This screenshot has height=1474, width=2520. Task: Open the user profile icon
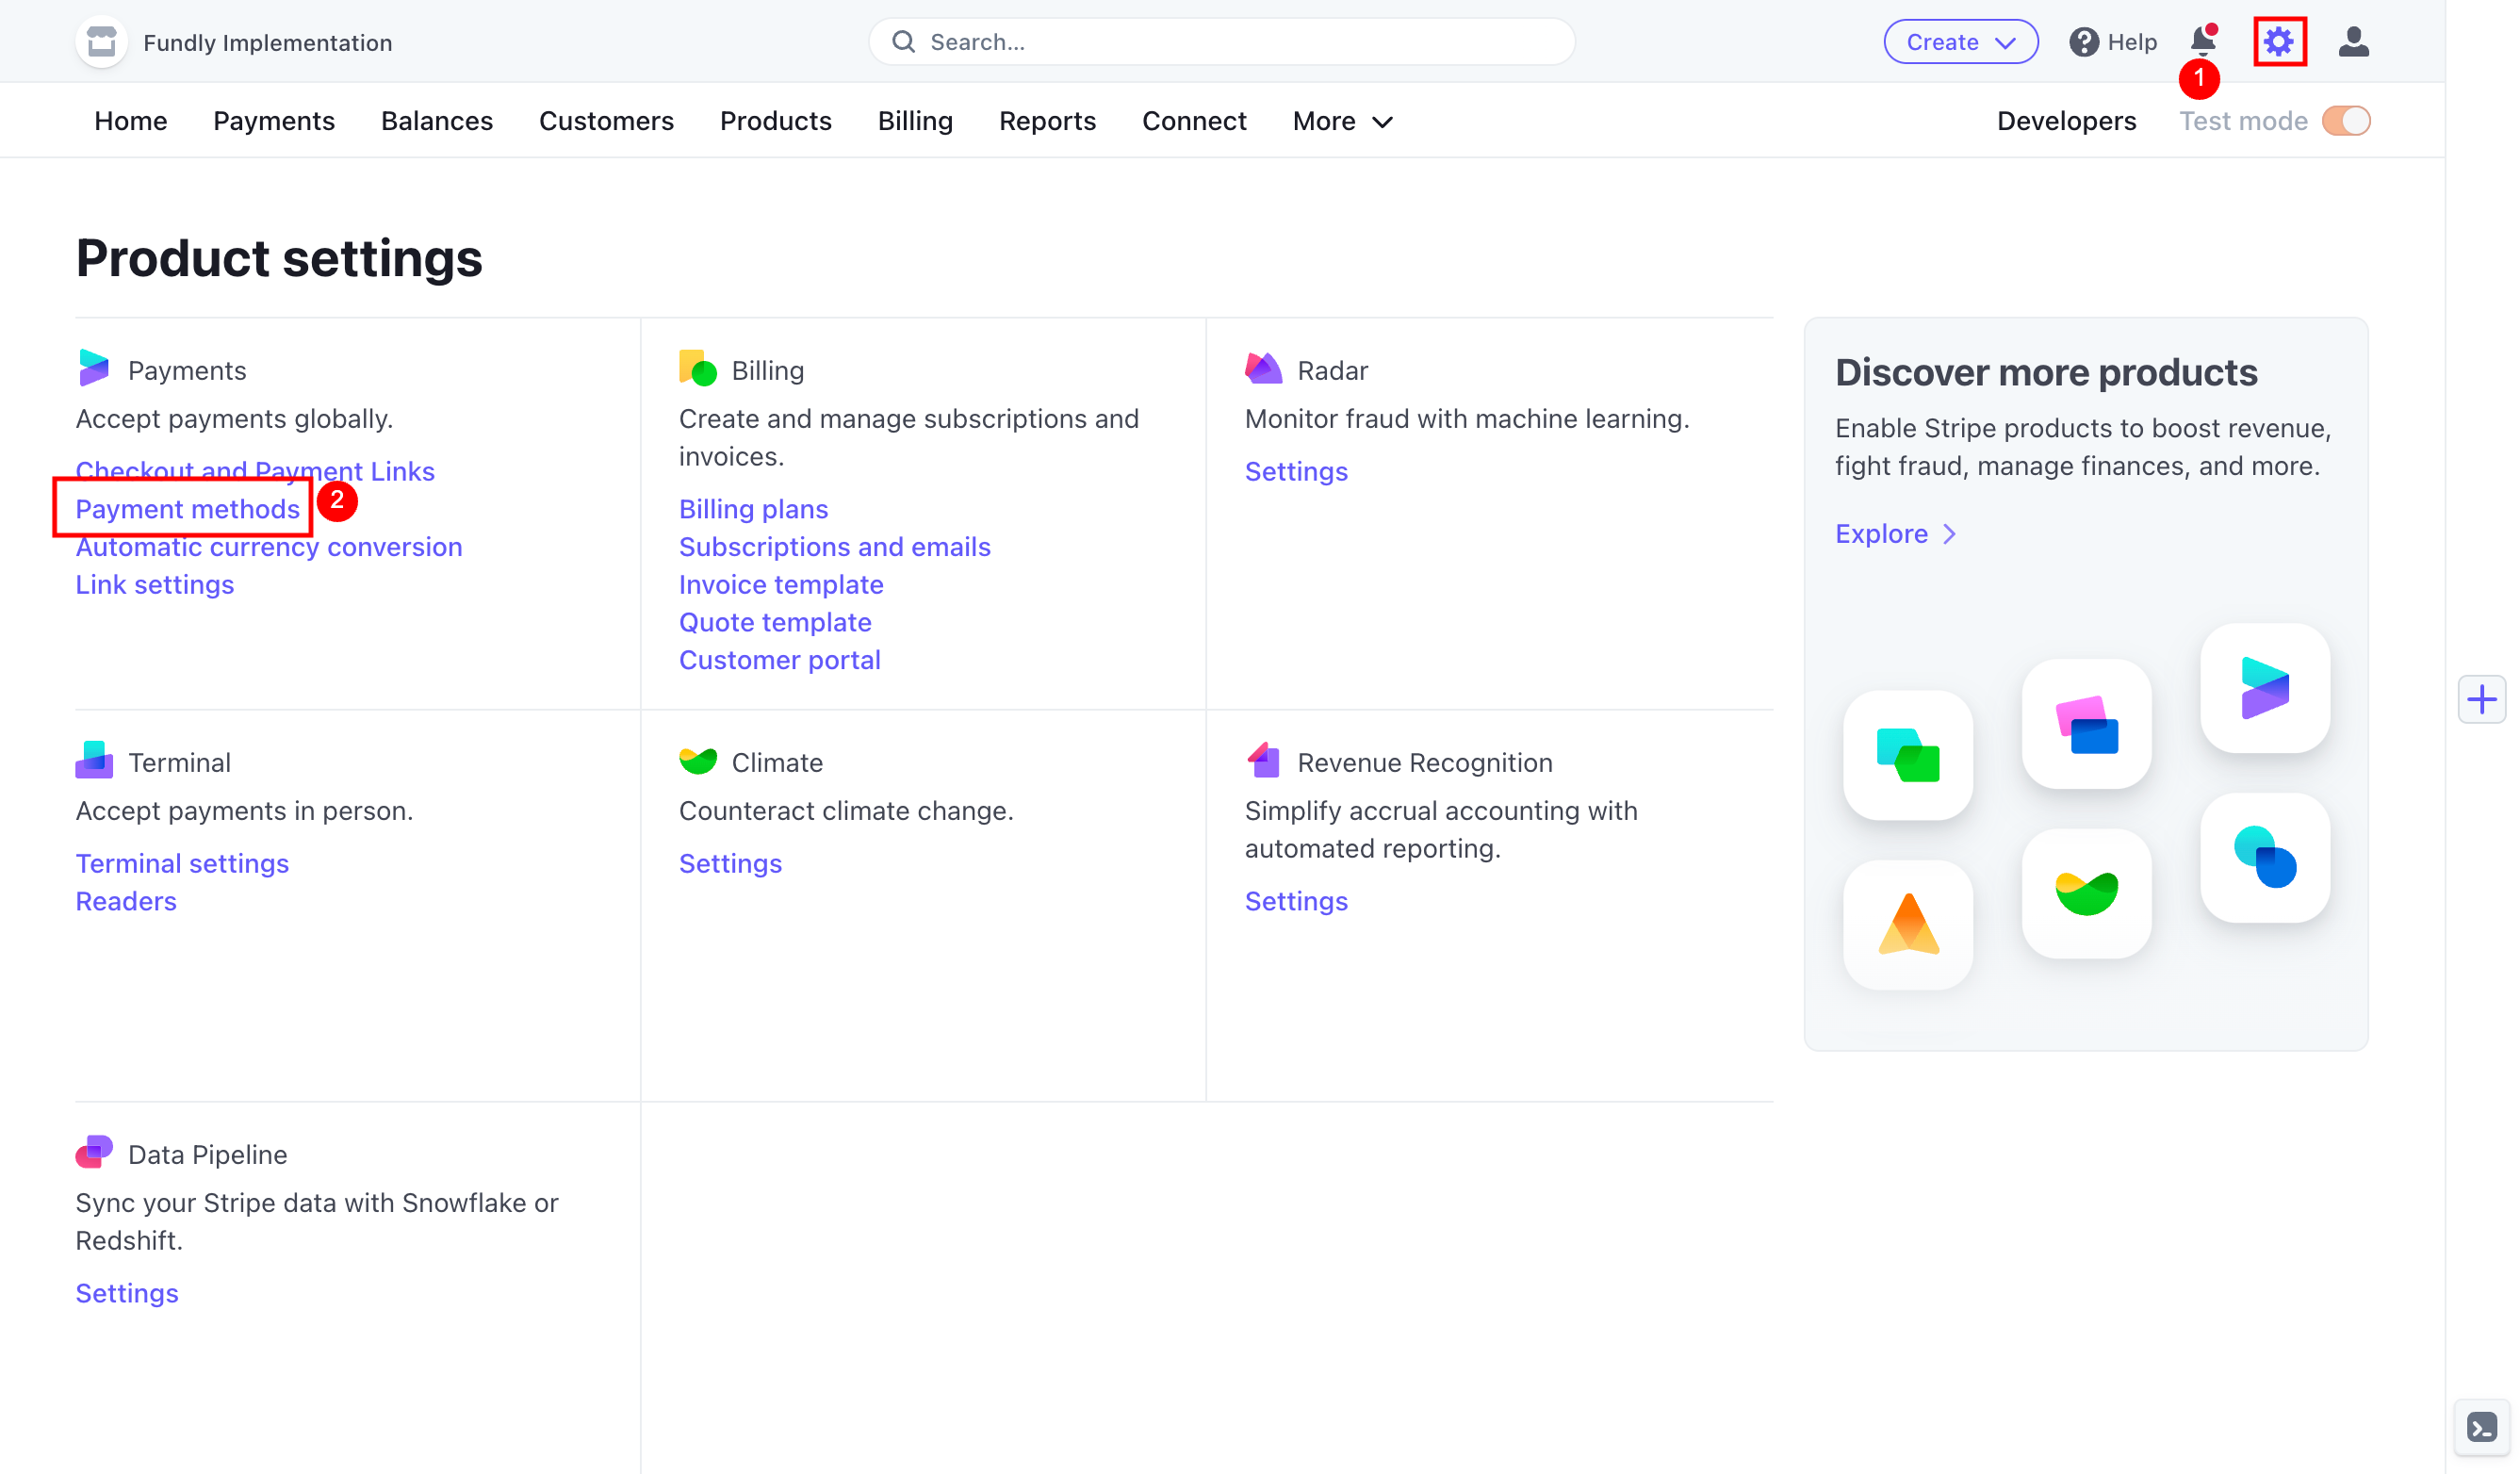(x=2353, y=42)
